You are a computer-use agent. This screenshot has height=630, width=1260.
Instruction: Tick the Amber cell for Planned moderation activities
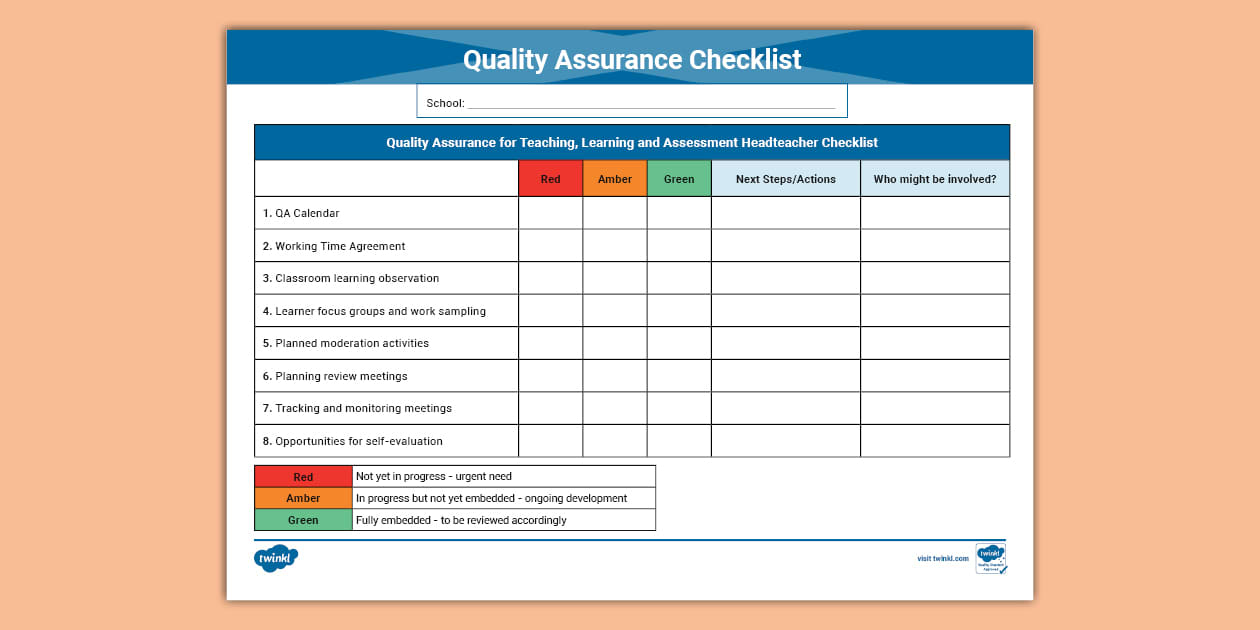[x=614, y=342]
